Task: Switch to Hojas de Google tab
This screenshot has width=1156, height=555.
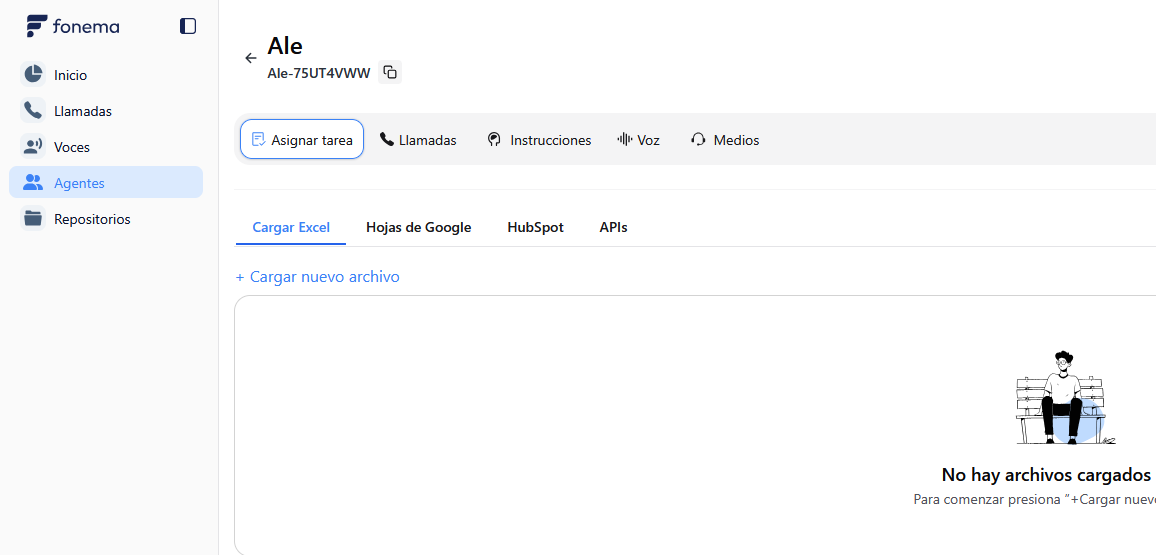Action: (x=418, y=227)
